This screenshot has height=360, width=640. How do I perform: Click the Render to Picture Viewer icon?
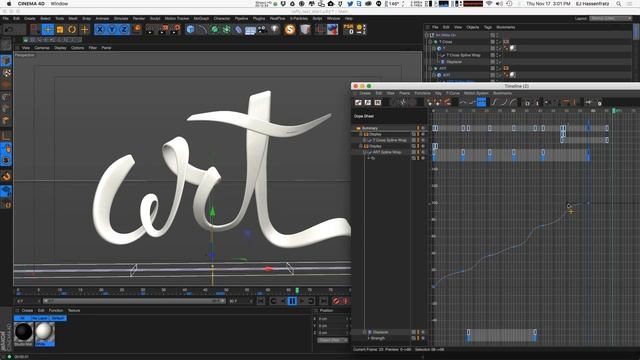pyautogui.click(x=163, y=29)
